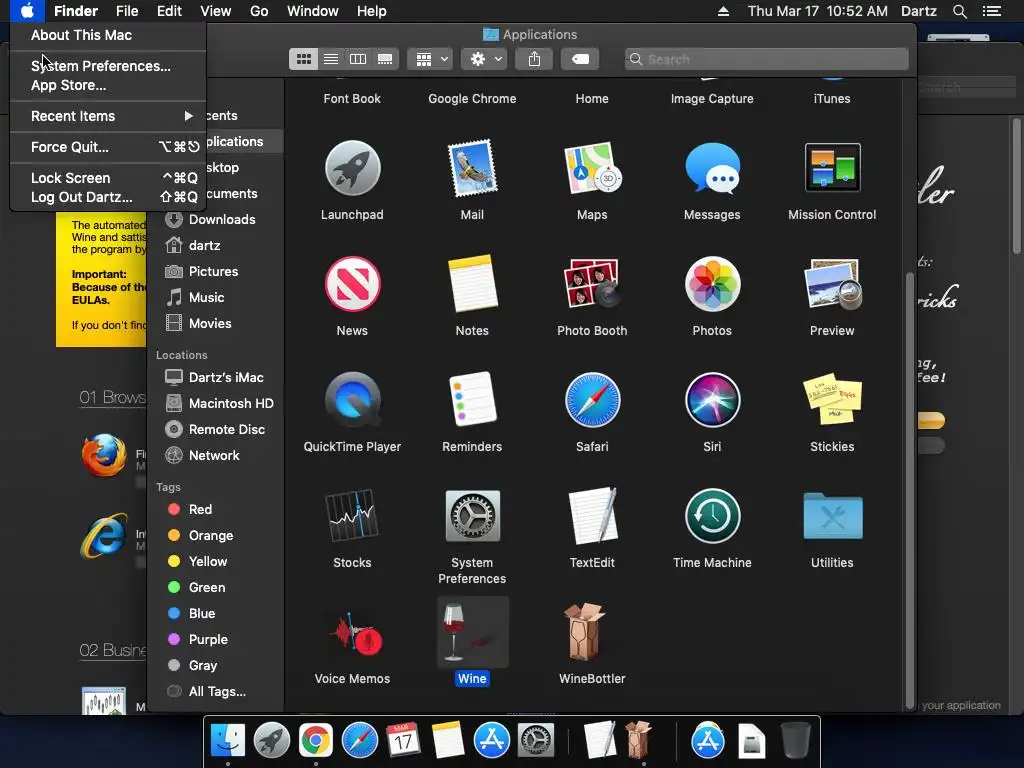Select Music in Finder sidebar
Image resolution: width=1024 pixels, height=768 pixels.
(x=216, y=298)
